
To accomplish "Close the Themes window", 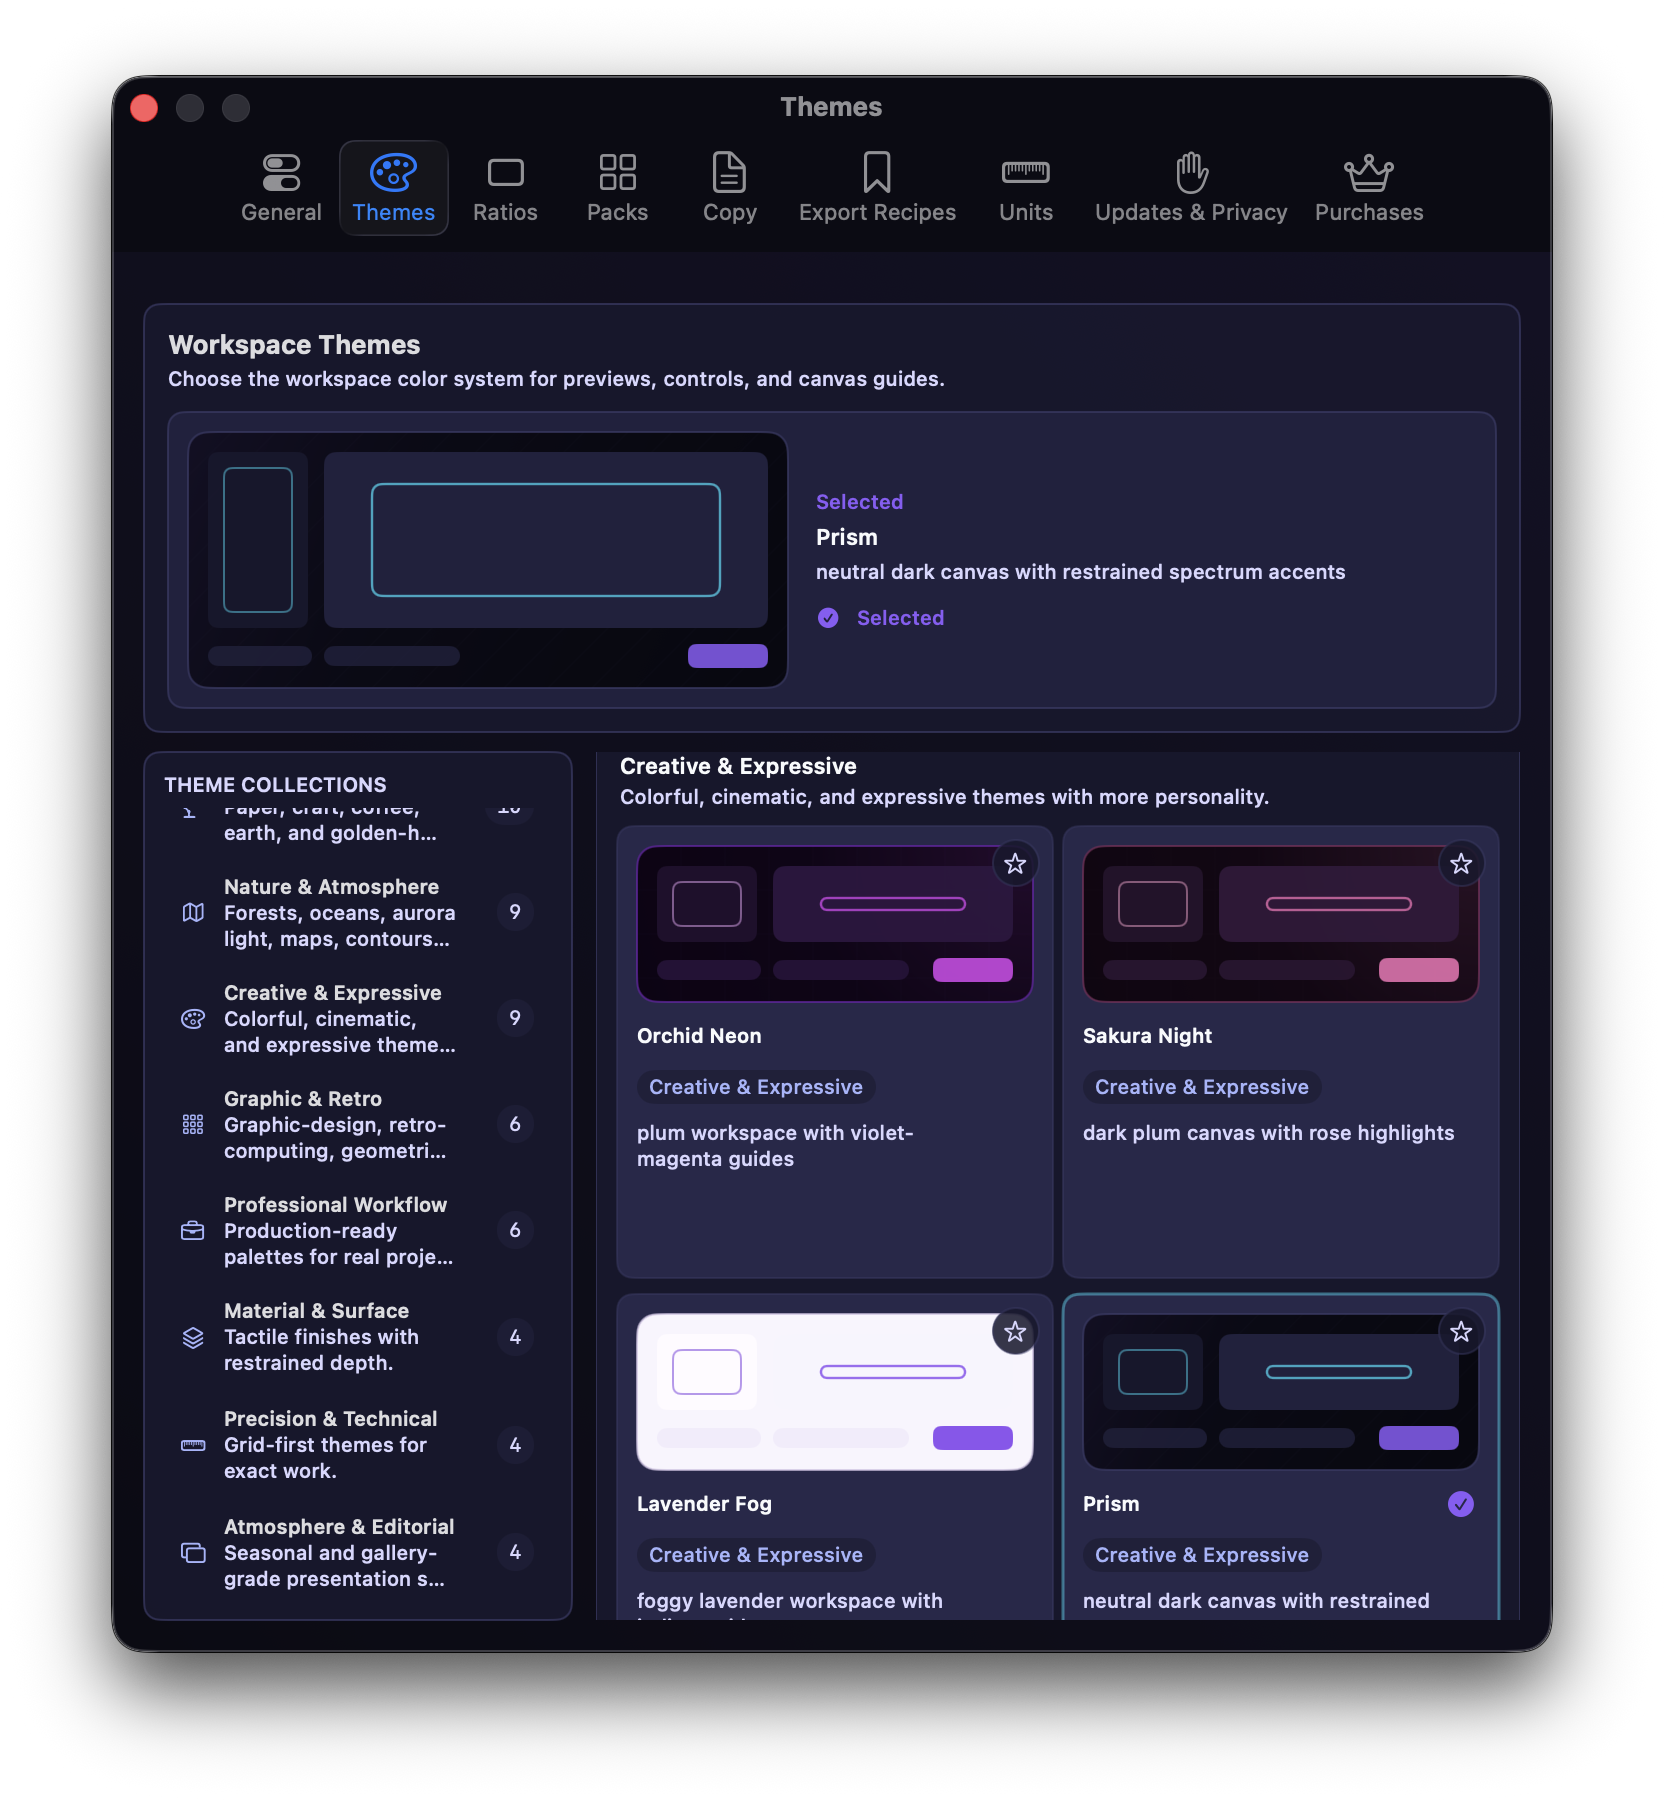I will [144, 108].
